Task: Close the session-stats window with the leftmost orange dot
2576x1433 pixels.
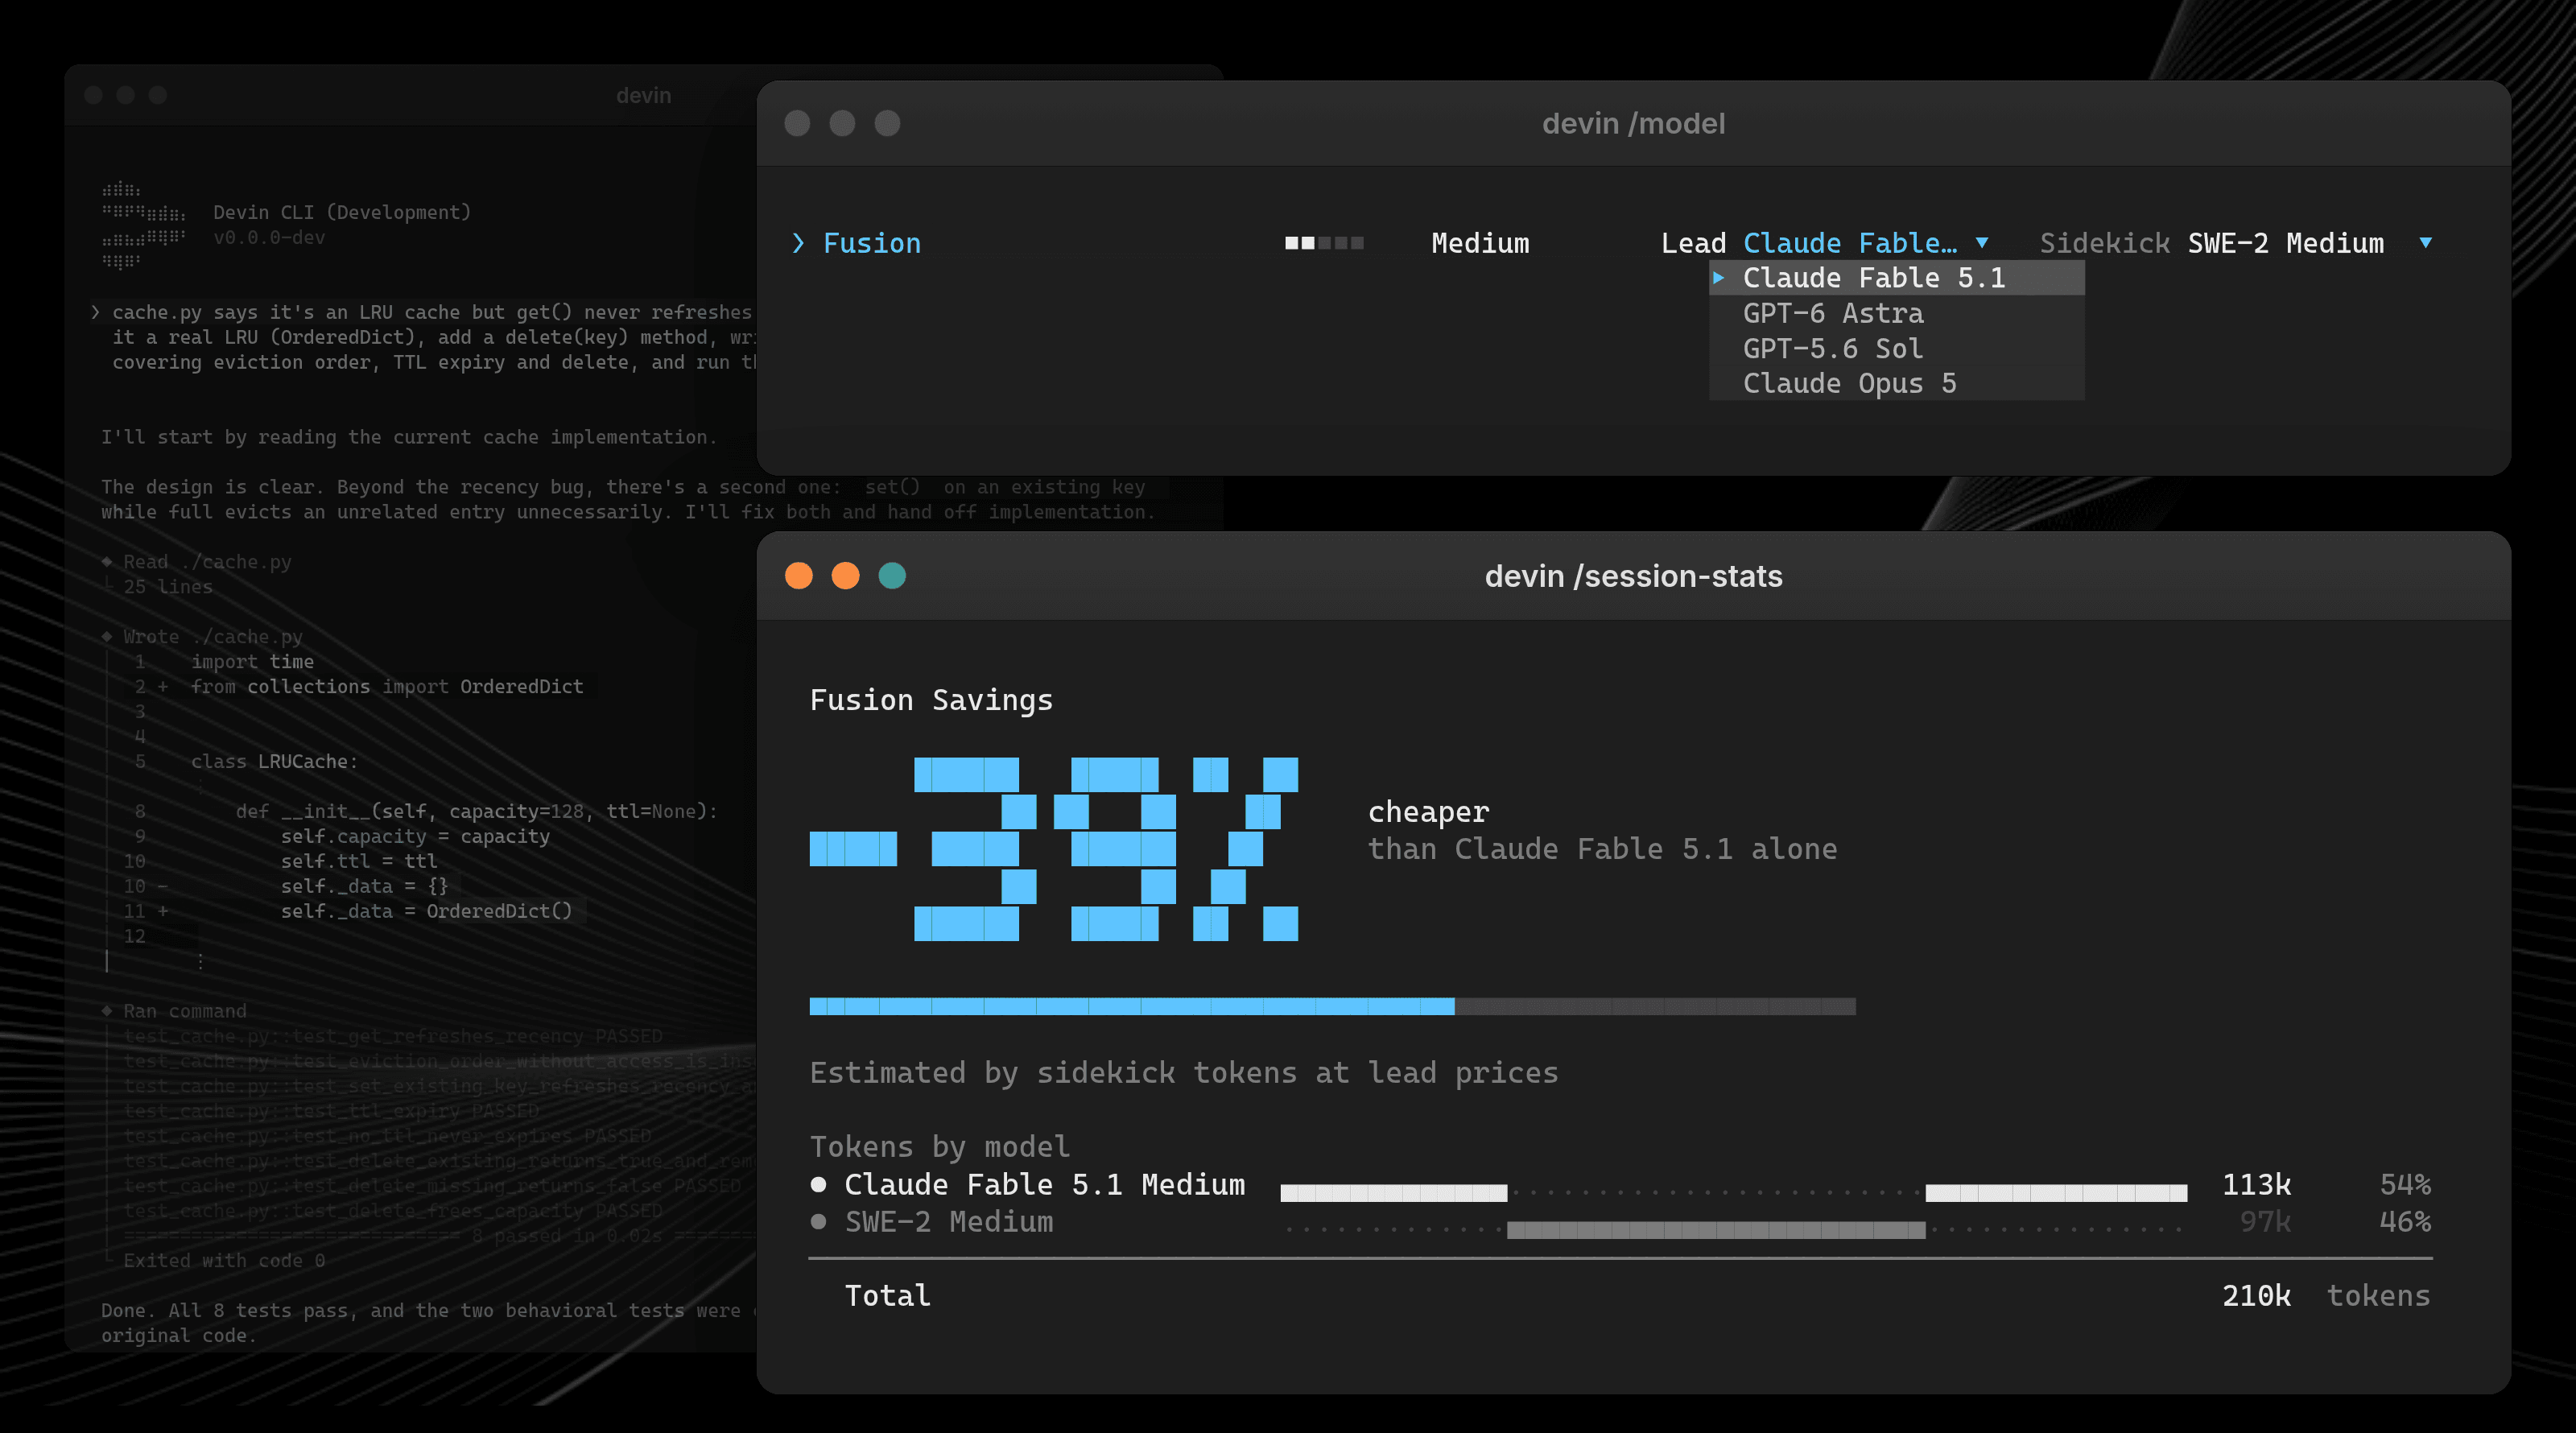Action: 799,576
